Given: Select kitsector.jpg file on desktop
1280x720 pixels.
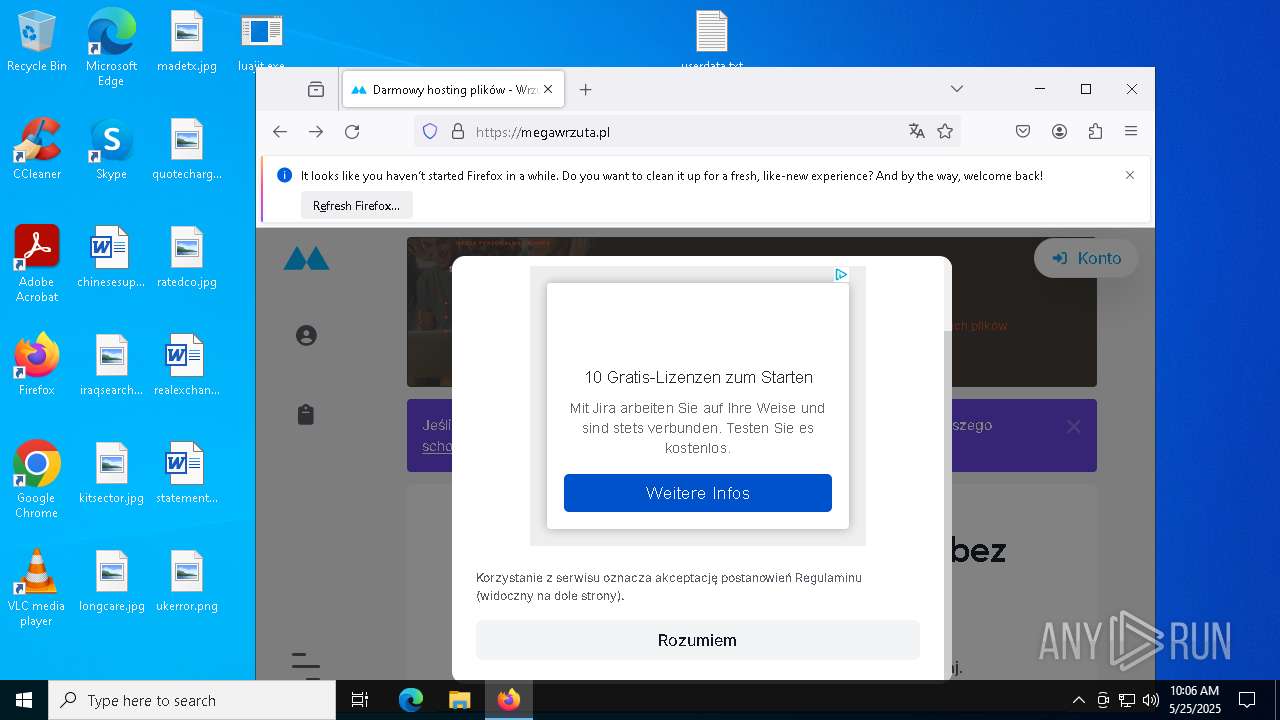Looking at the screenshot, I should pyautogui.click(x=111, y=473).
